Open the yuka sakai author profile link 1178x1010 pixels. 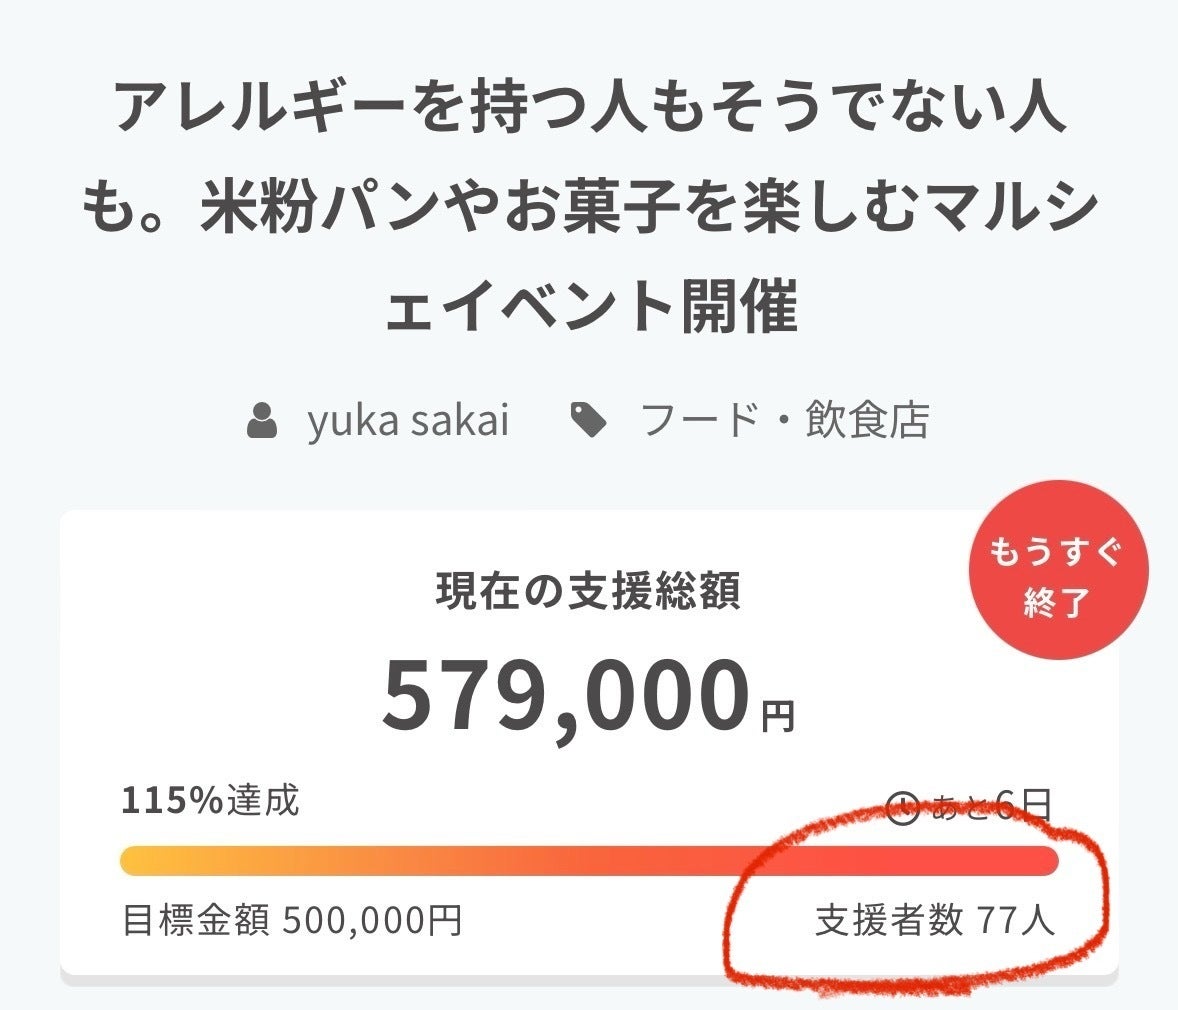(408, 421)
